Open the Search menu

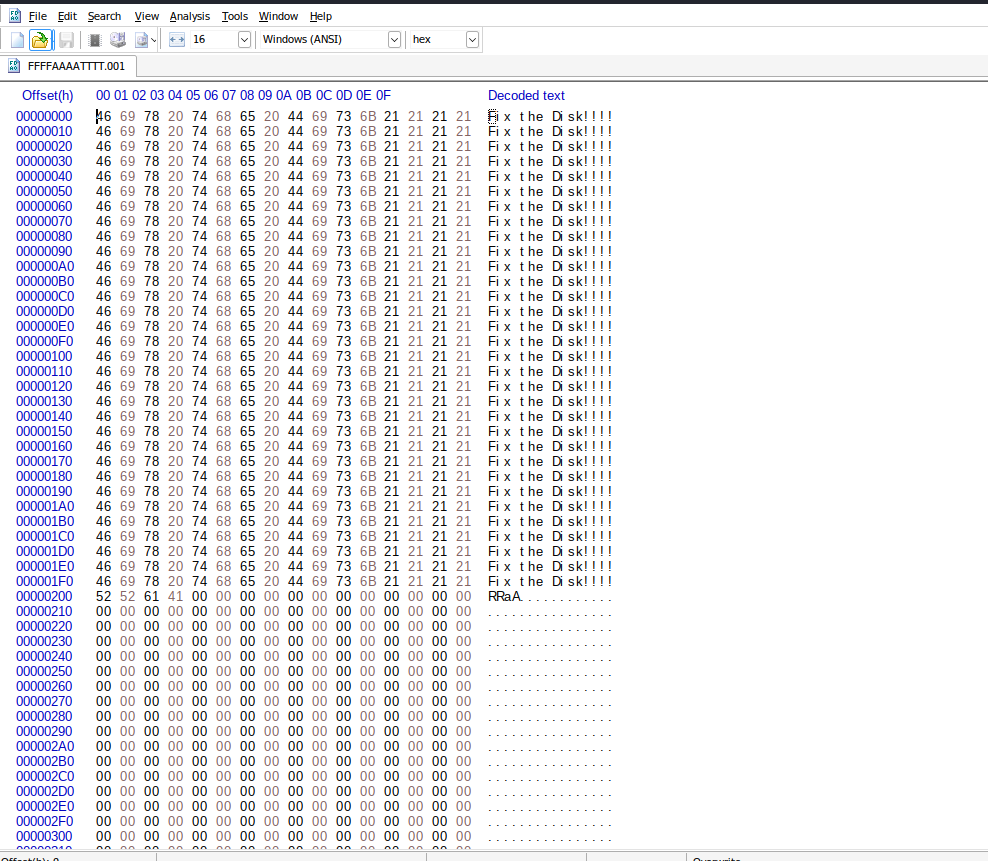104,16
